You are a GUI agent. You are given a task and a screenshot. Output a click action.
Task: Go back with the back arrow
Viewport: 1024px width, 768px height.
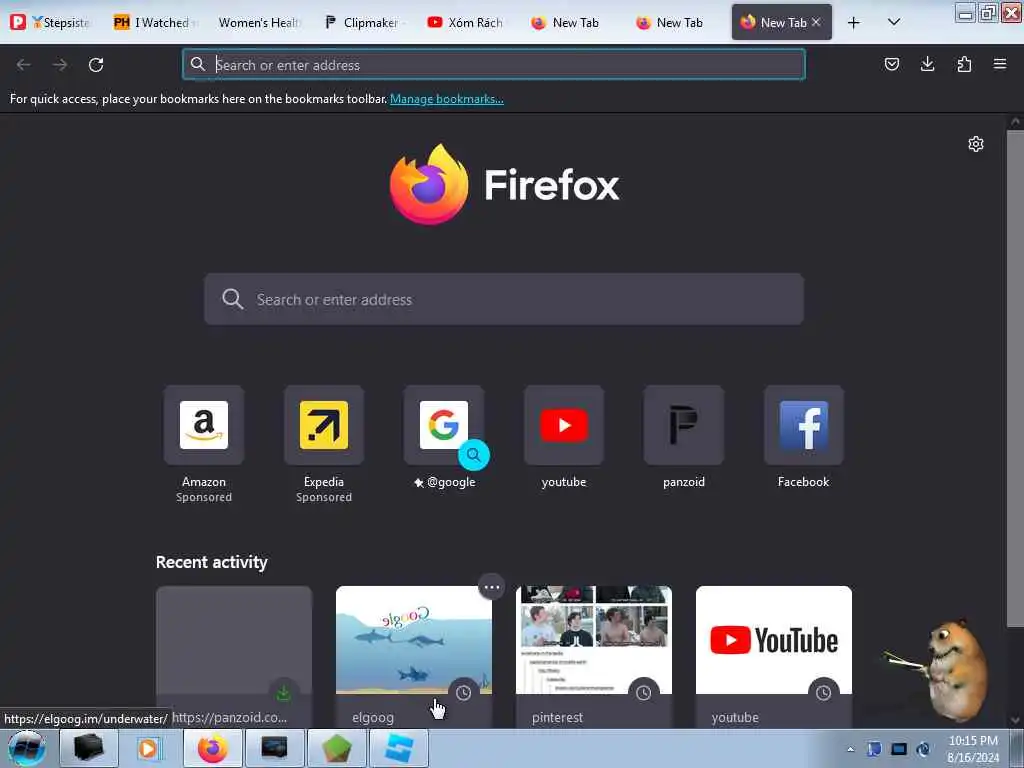[24, 65]
